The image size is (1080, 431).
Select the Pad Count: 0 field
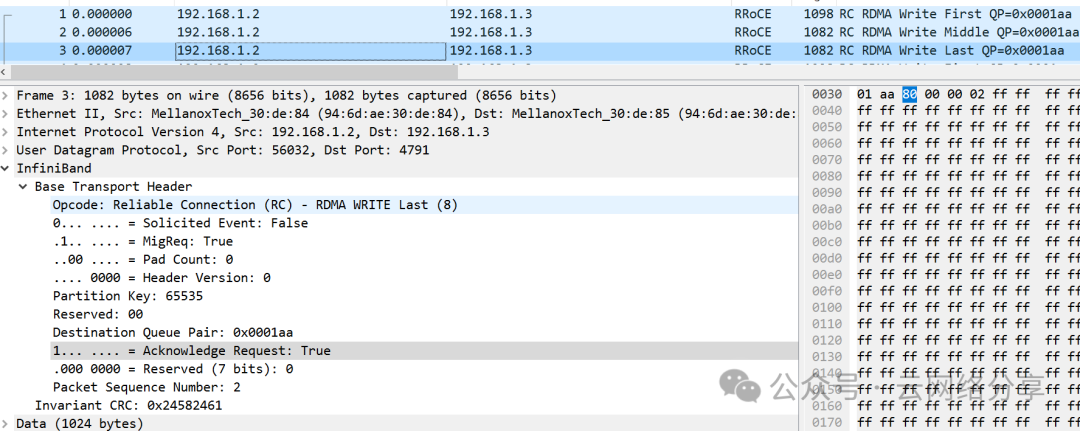(x=143, y=260)
